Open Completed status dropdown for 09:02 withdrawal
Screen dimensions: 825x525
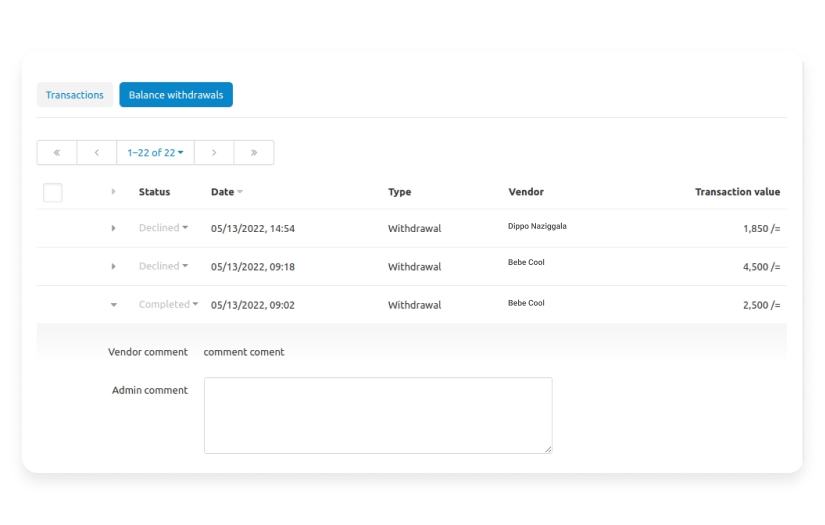pos(168,305)
